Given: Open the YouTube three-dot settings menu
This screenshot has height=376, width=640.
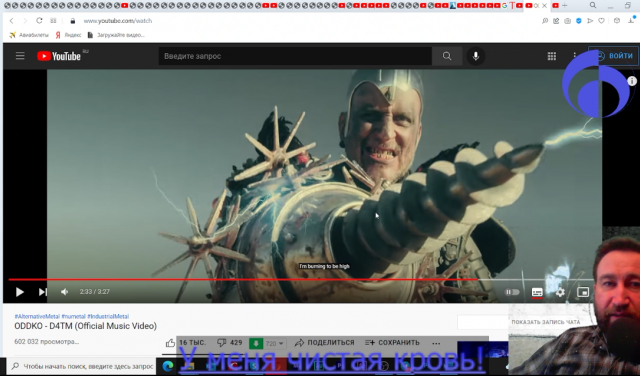Looking at the screenshot, I should [x=574, y=55].
